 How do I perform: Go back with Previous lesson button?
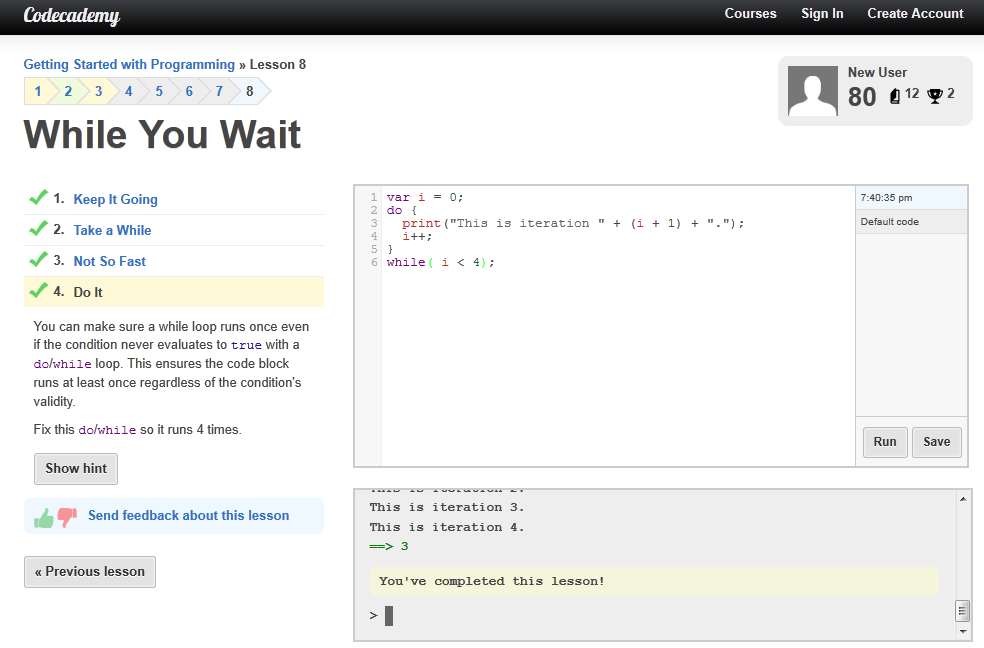[x=90, y=572]
